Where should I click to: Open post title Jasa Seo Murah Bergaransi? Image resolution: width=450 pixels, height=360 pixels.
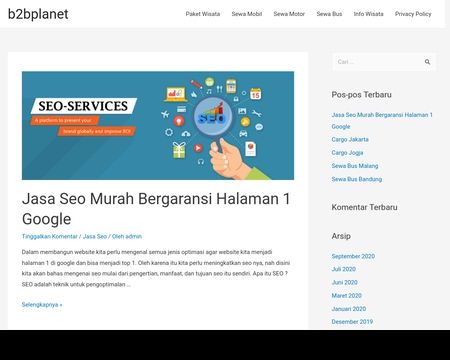pyautogui.click(x=156, y=209)
